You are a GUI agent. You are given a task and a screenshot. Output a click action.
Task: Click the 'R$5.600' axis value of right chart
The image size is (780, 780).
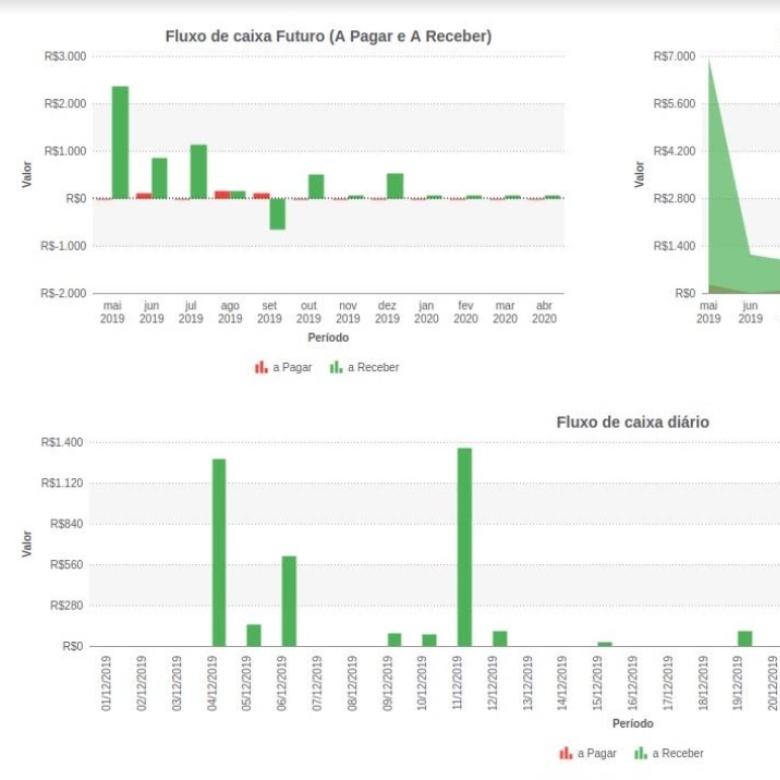tap(675, 103)
